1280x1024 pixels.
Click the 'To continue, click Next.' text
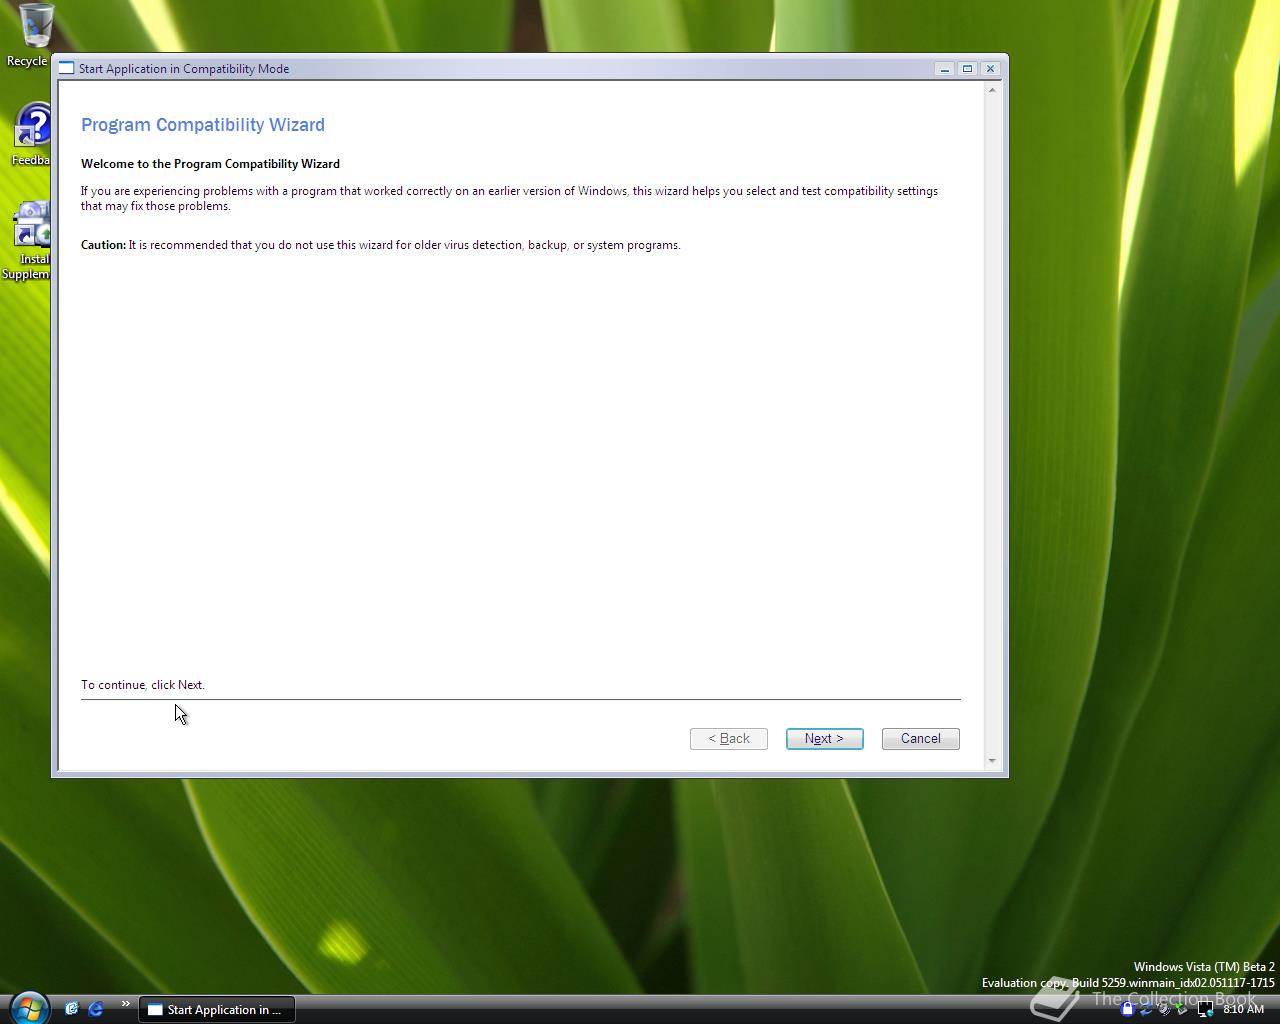[x=143, y=684]
